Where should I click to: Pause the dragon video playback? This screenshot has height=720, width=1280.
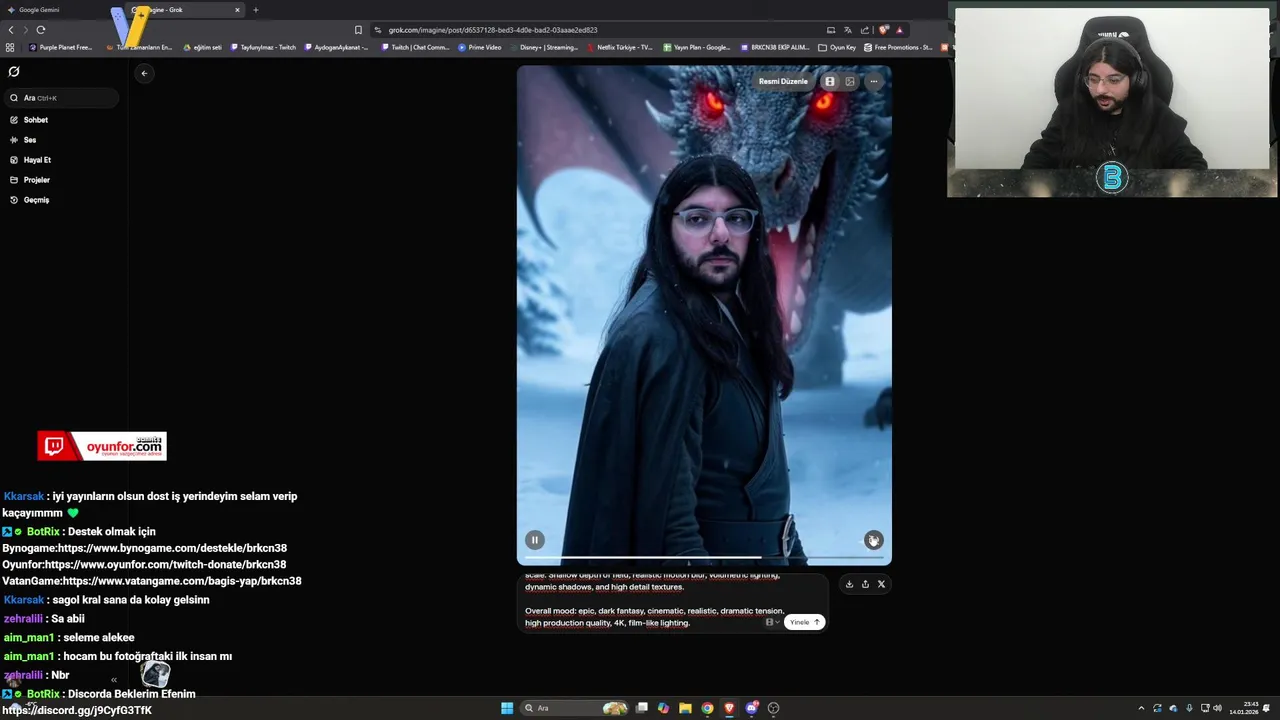point(535,540)
